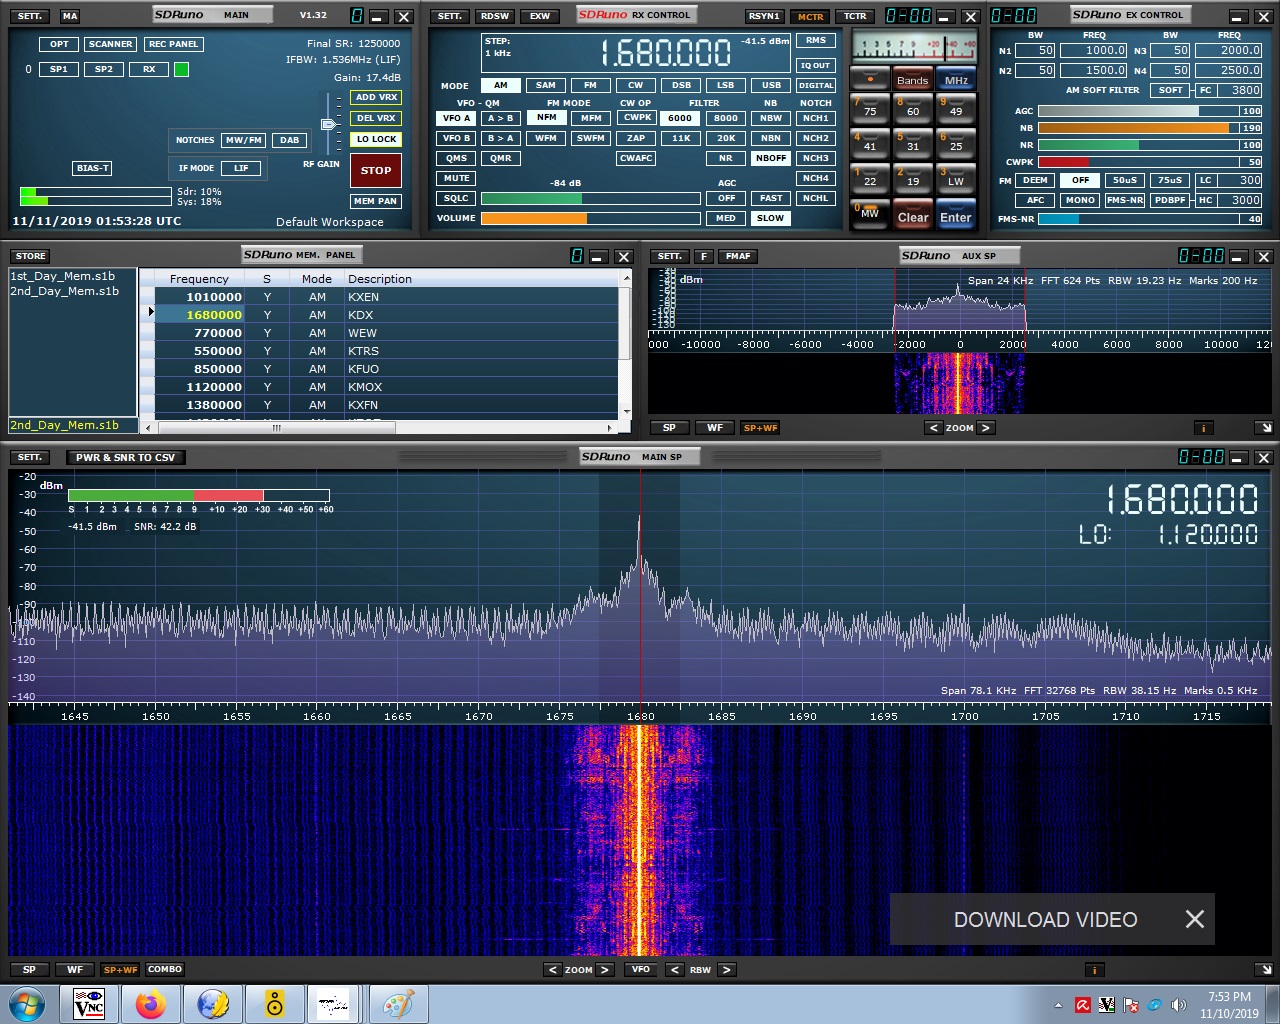Click PWR & SNR TO CSV

pyautogui.click(x=125, y=457)
